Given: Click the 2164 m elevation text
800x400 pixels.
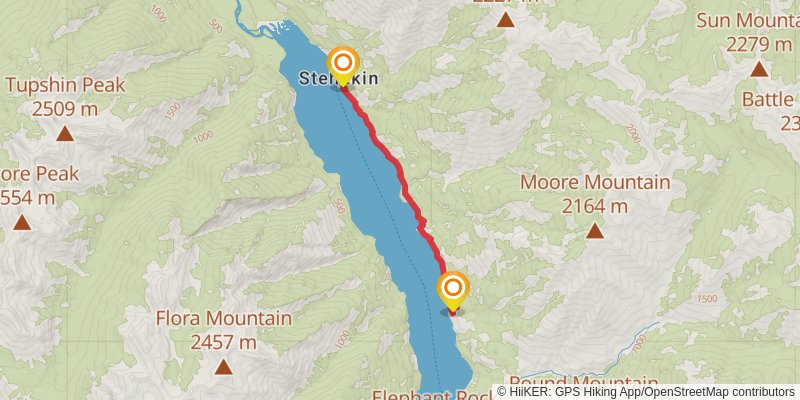Looking at the screenshot, I should (x=595, y=207).
